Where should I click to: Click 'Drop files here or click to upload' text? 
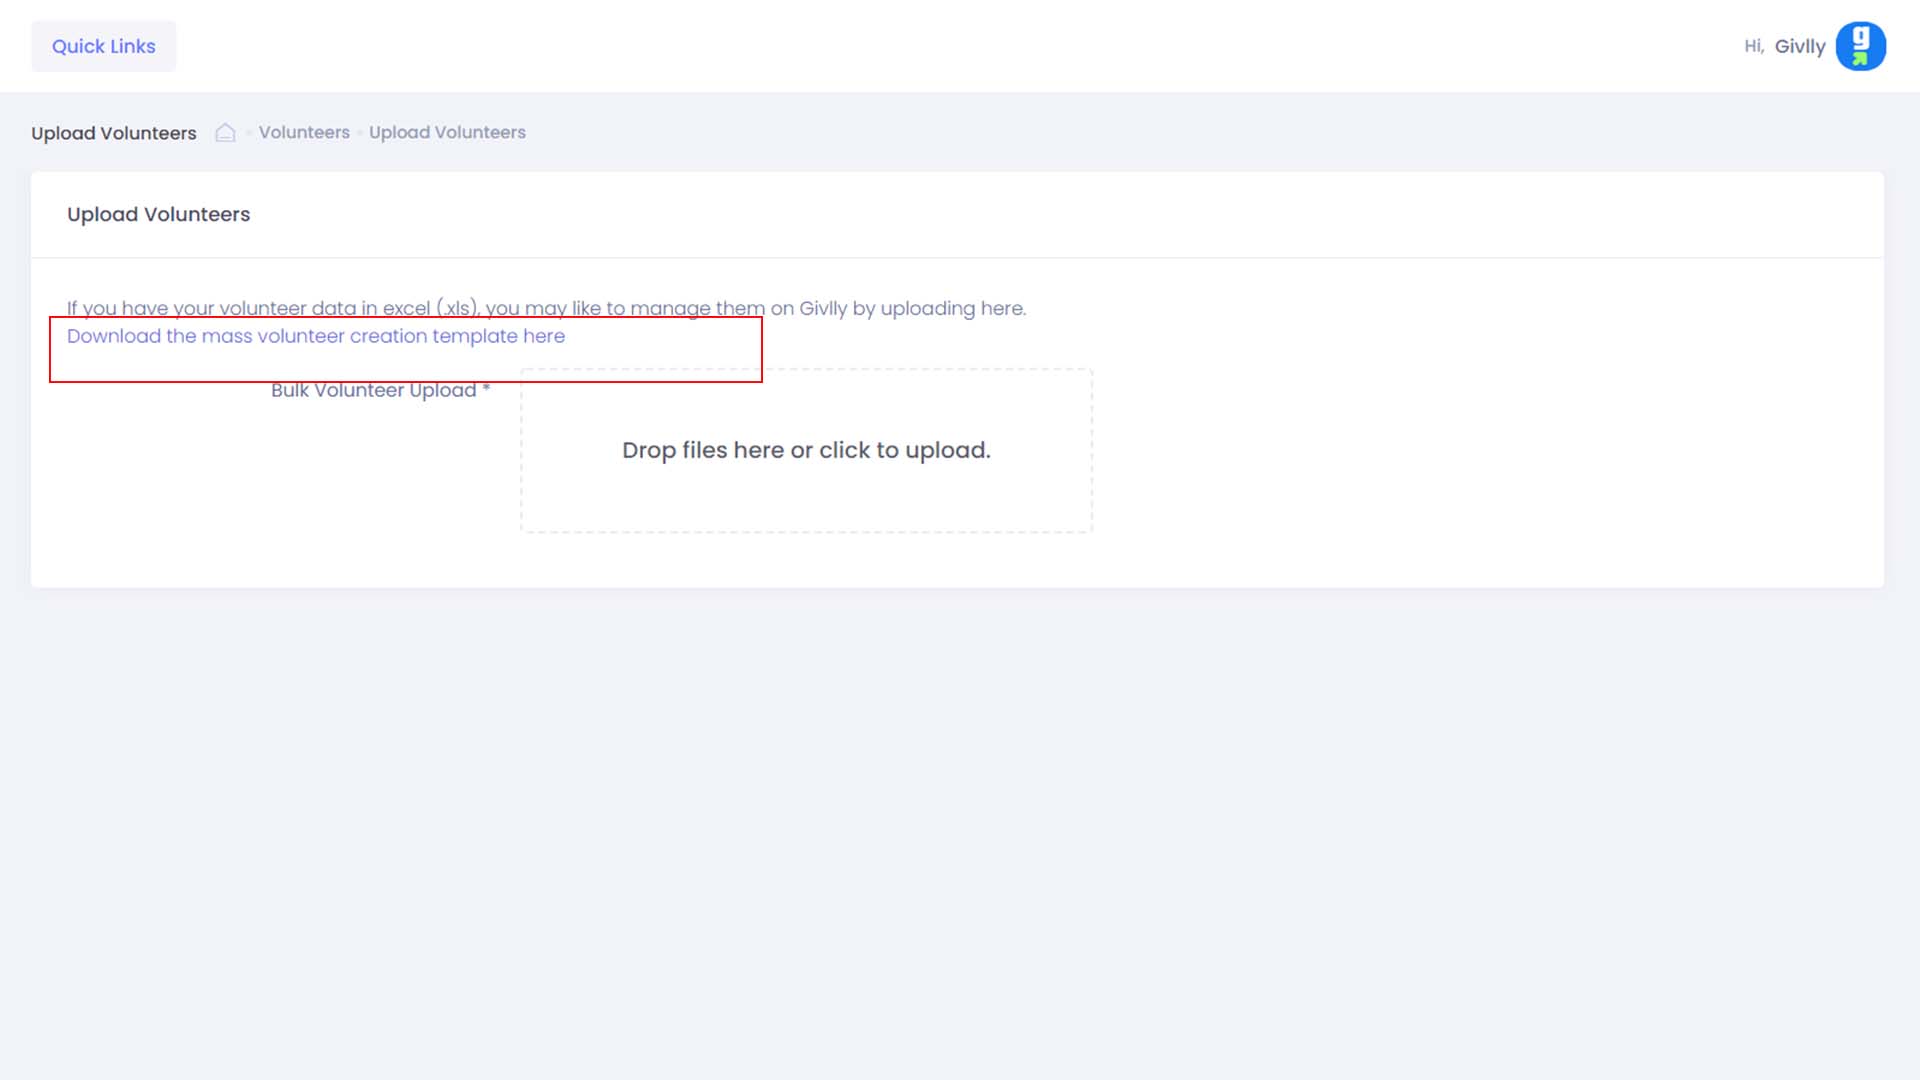tap(806, 450)
